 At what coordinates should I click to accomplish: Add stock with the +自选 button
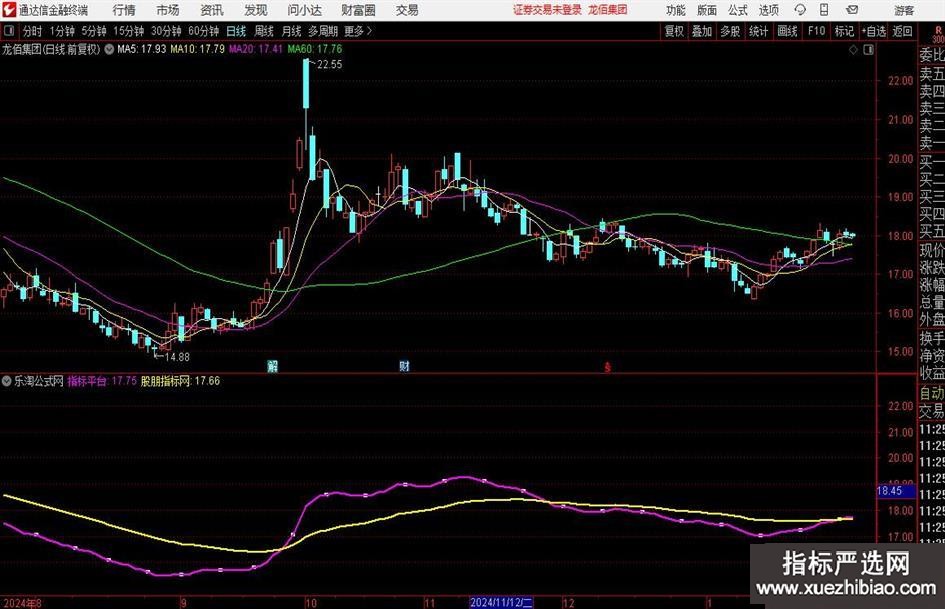(875, 31)
